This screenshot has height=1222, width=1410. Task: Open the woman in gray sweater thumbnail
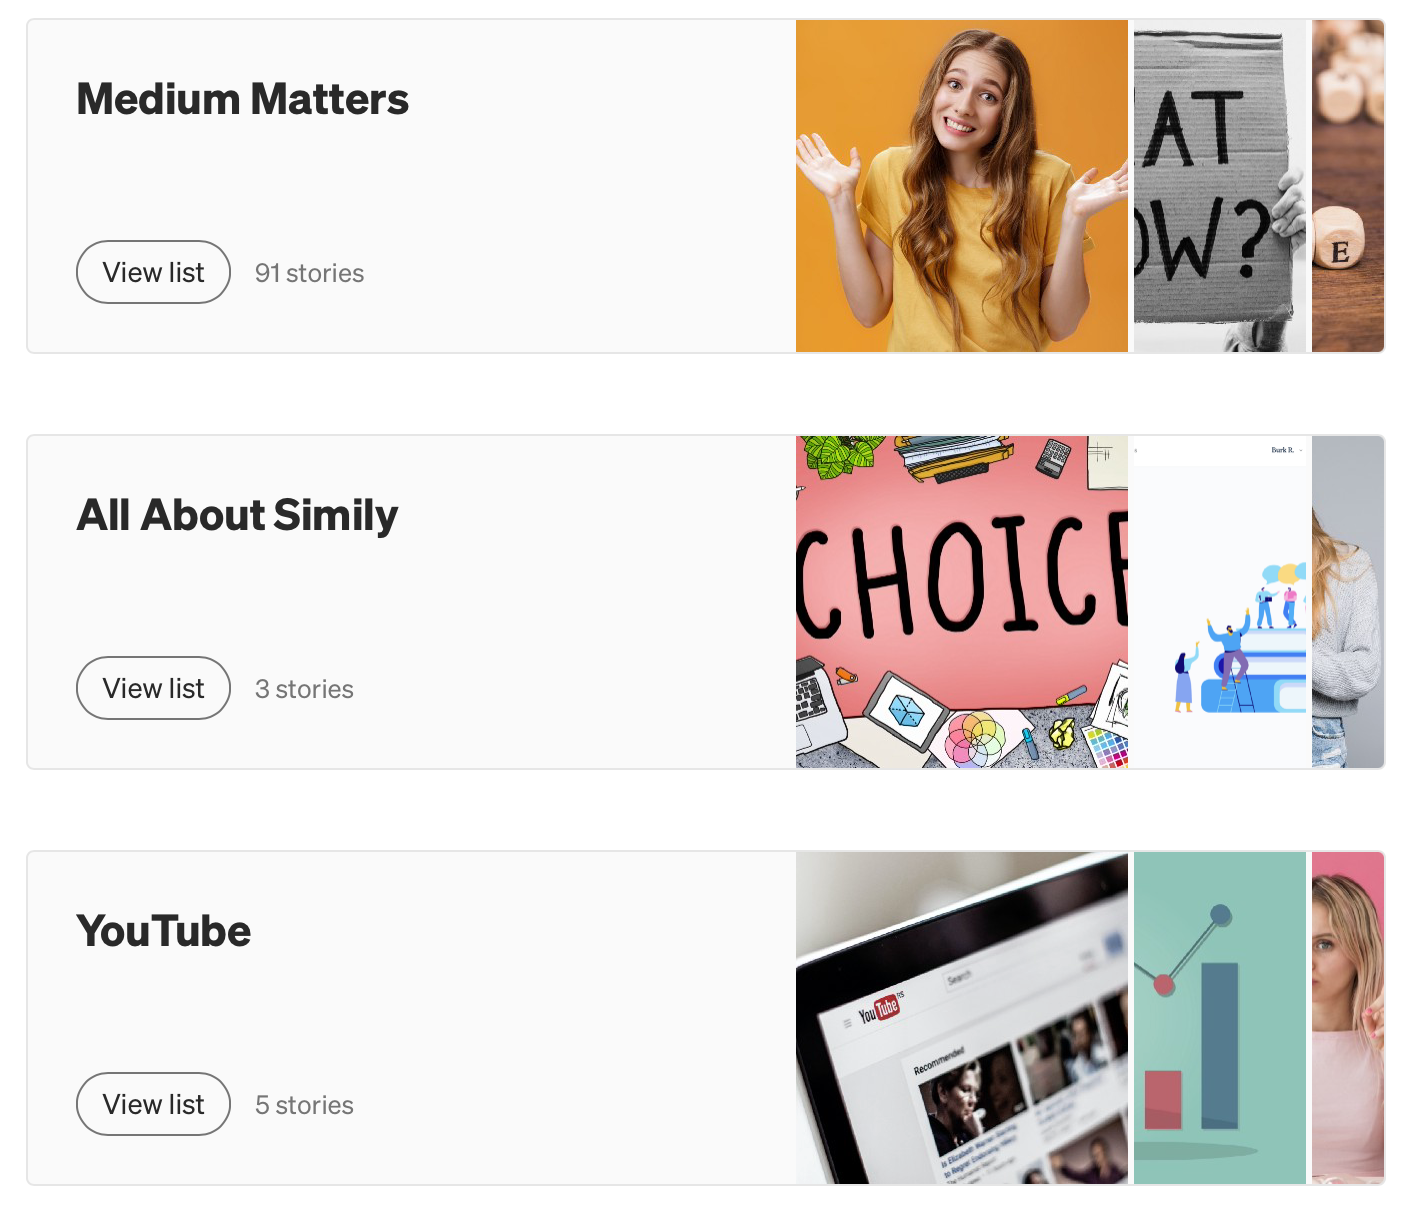pos(1348,602)
